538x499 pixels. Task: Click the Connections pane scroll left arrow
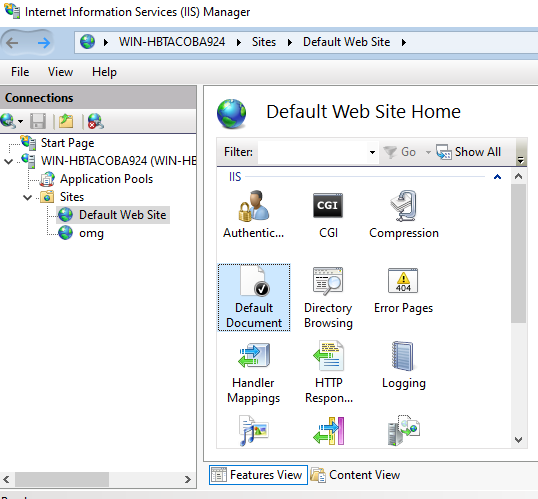pos(7,479)
